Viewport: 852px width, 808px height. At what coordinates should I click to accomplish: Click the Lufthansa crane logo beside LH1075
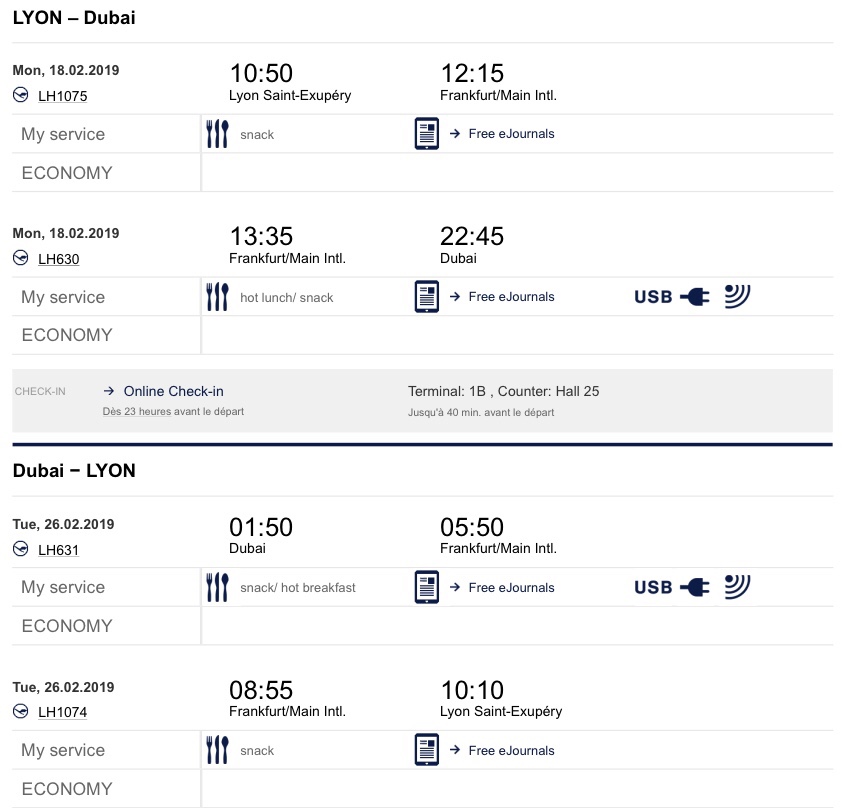21,95
